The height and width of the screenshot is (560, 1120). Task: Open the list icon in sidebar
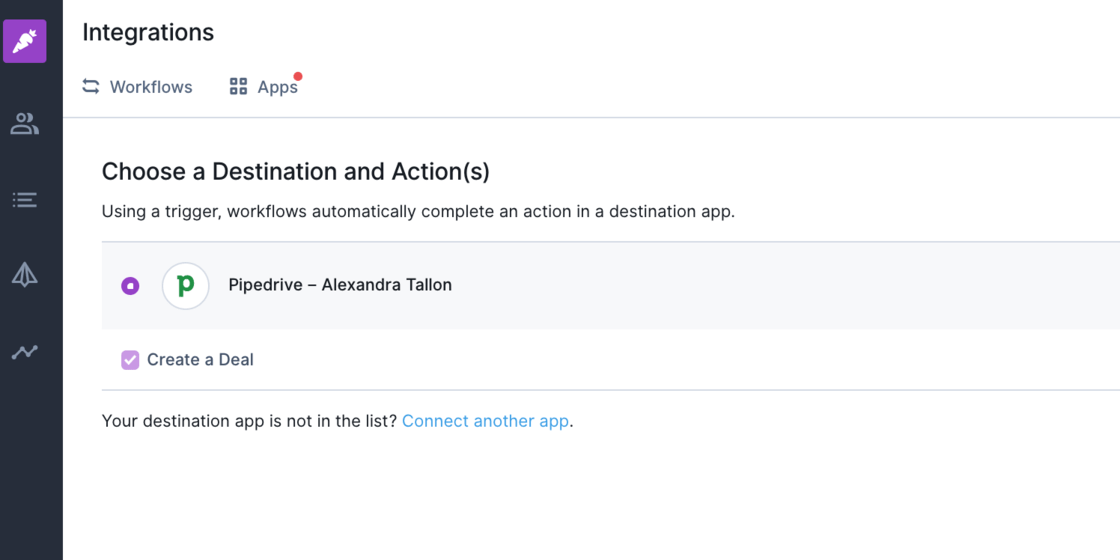(25, 200)
